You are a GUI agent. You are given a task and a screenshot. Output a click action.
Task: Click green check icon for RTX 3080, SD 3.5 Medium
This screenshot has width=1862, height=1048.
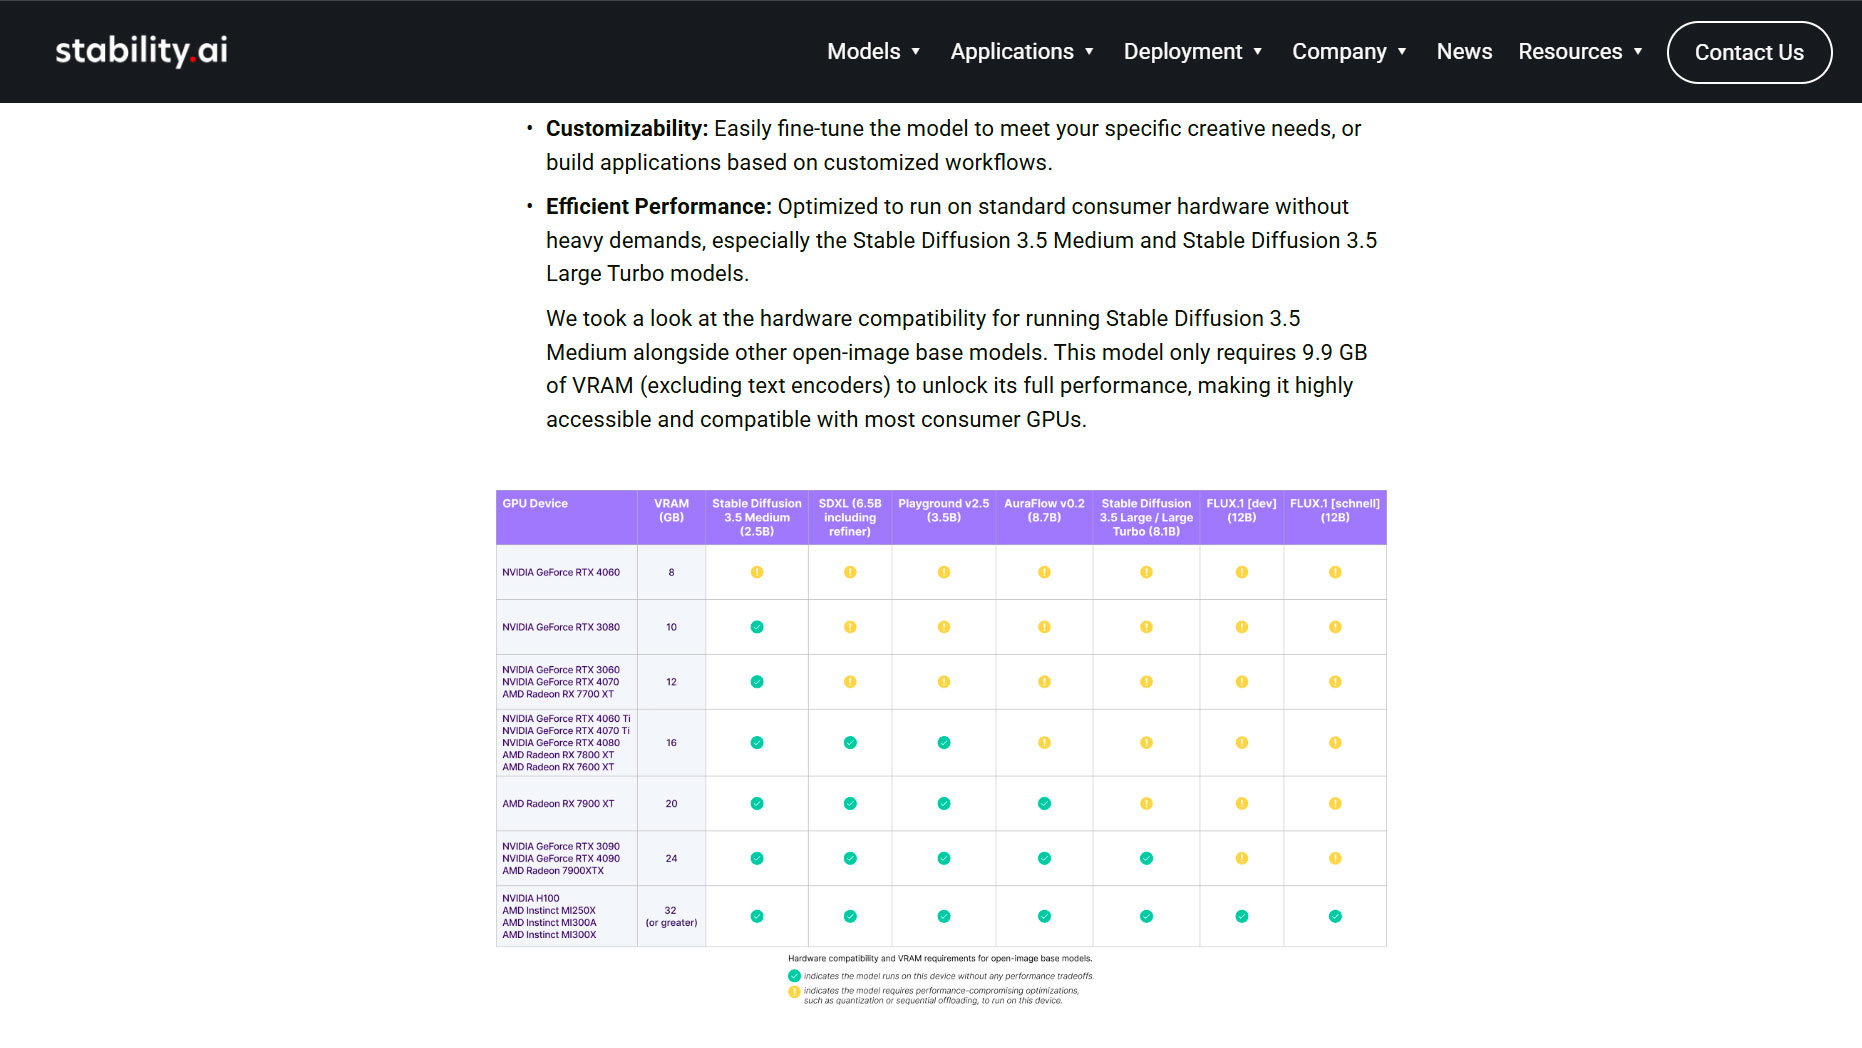tap(757, 627)
